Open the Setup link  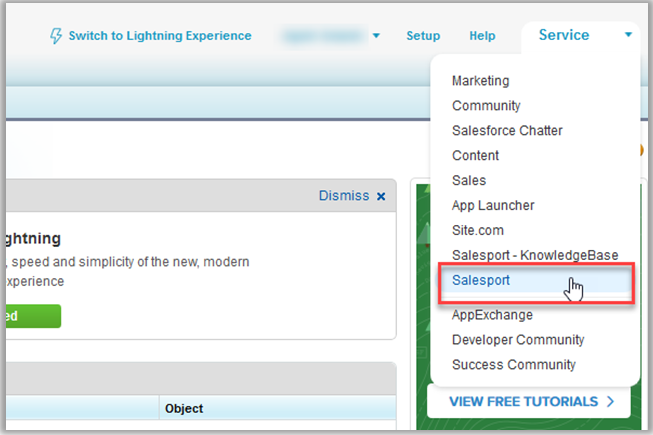pos(423,36)
